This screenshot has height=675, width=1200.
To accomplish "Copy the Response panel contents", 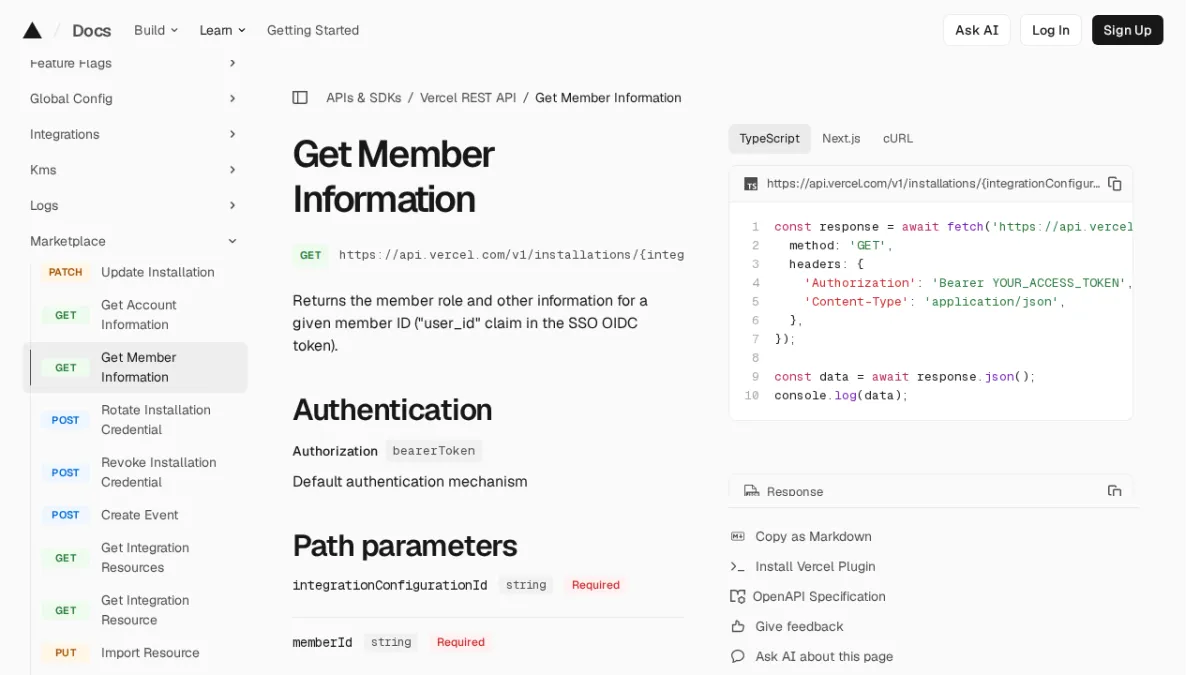I will point(1115,491).
